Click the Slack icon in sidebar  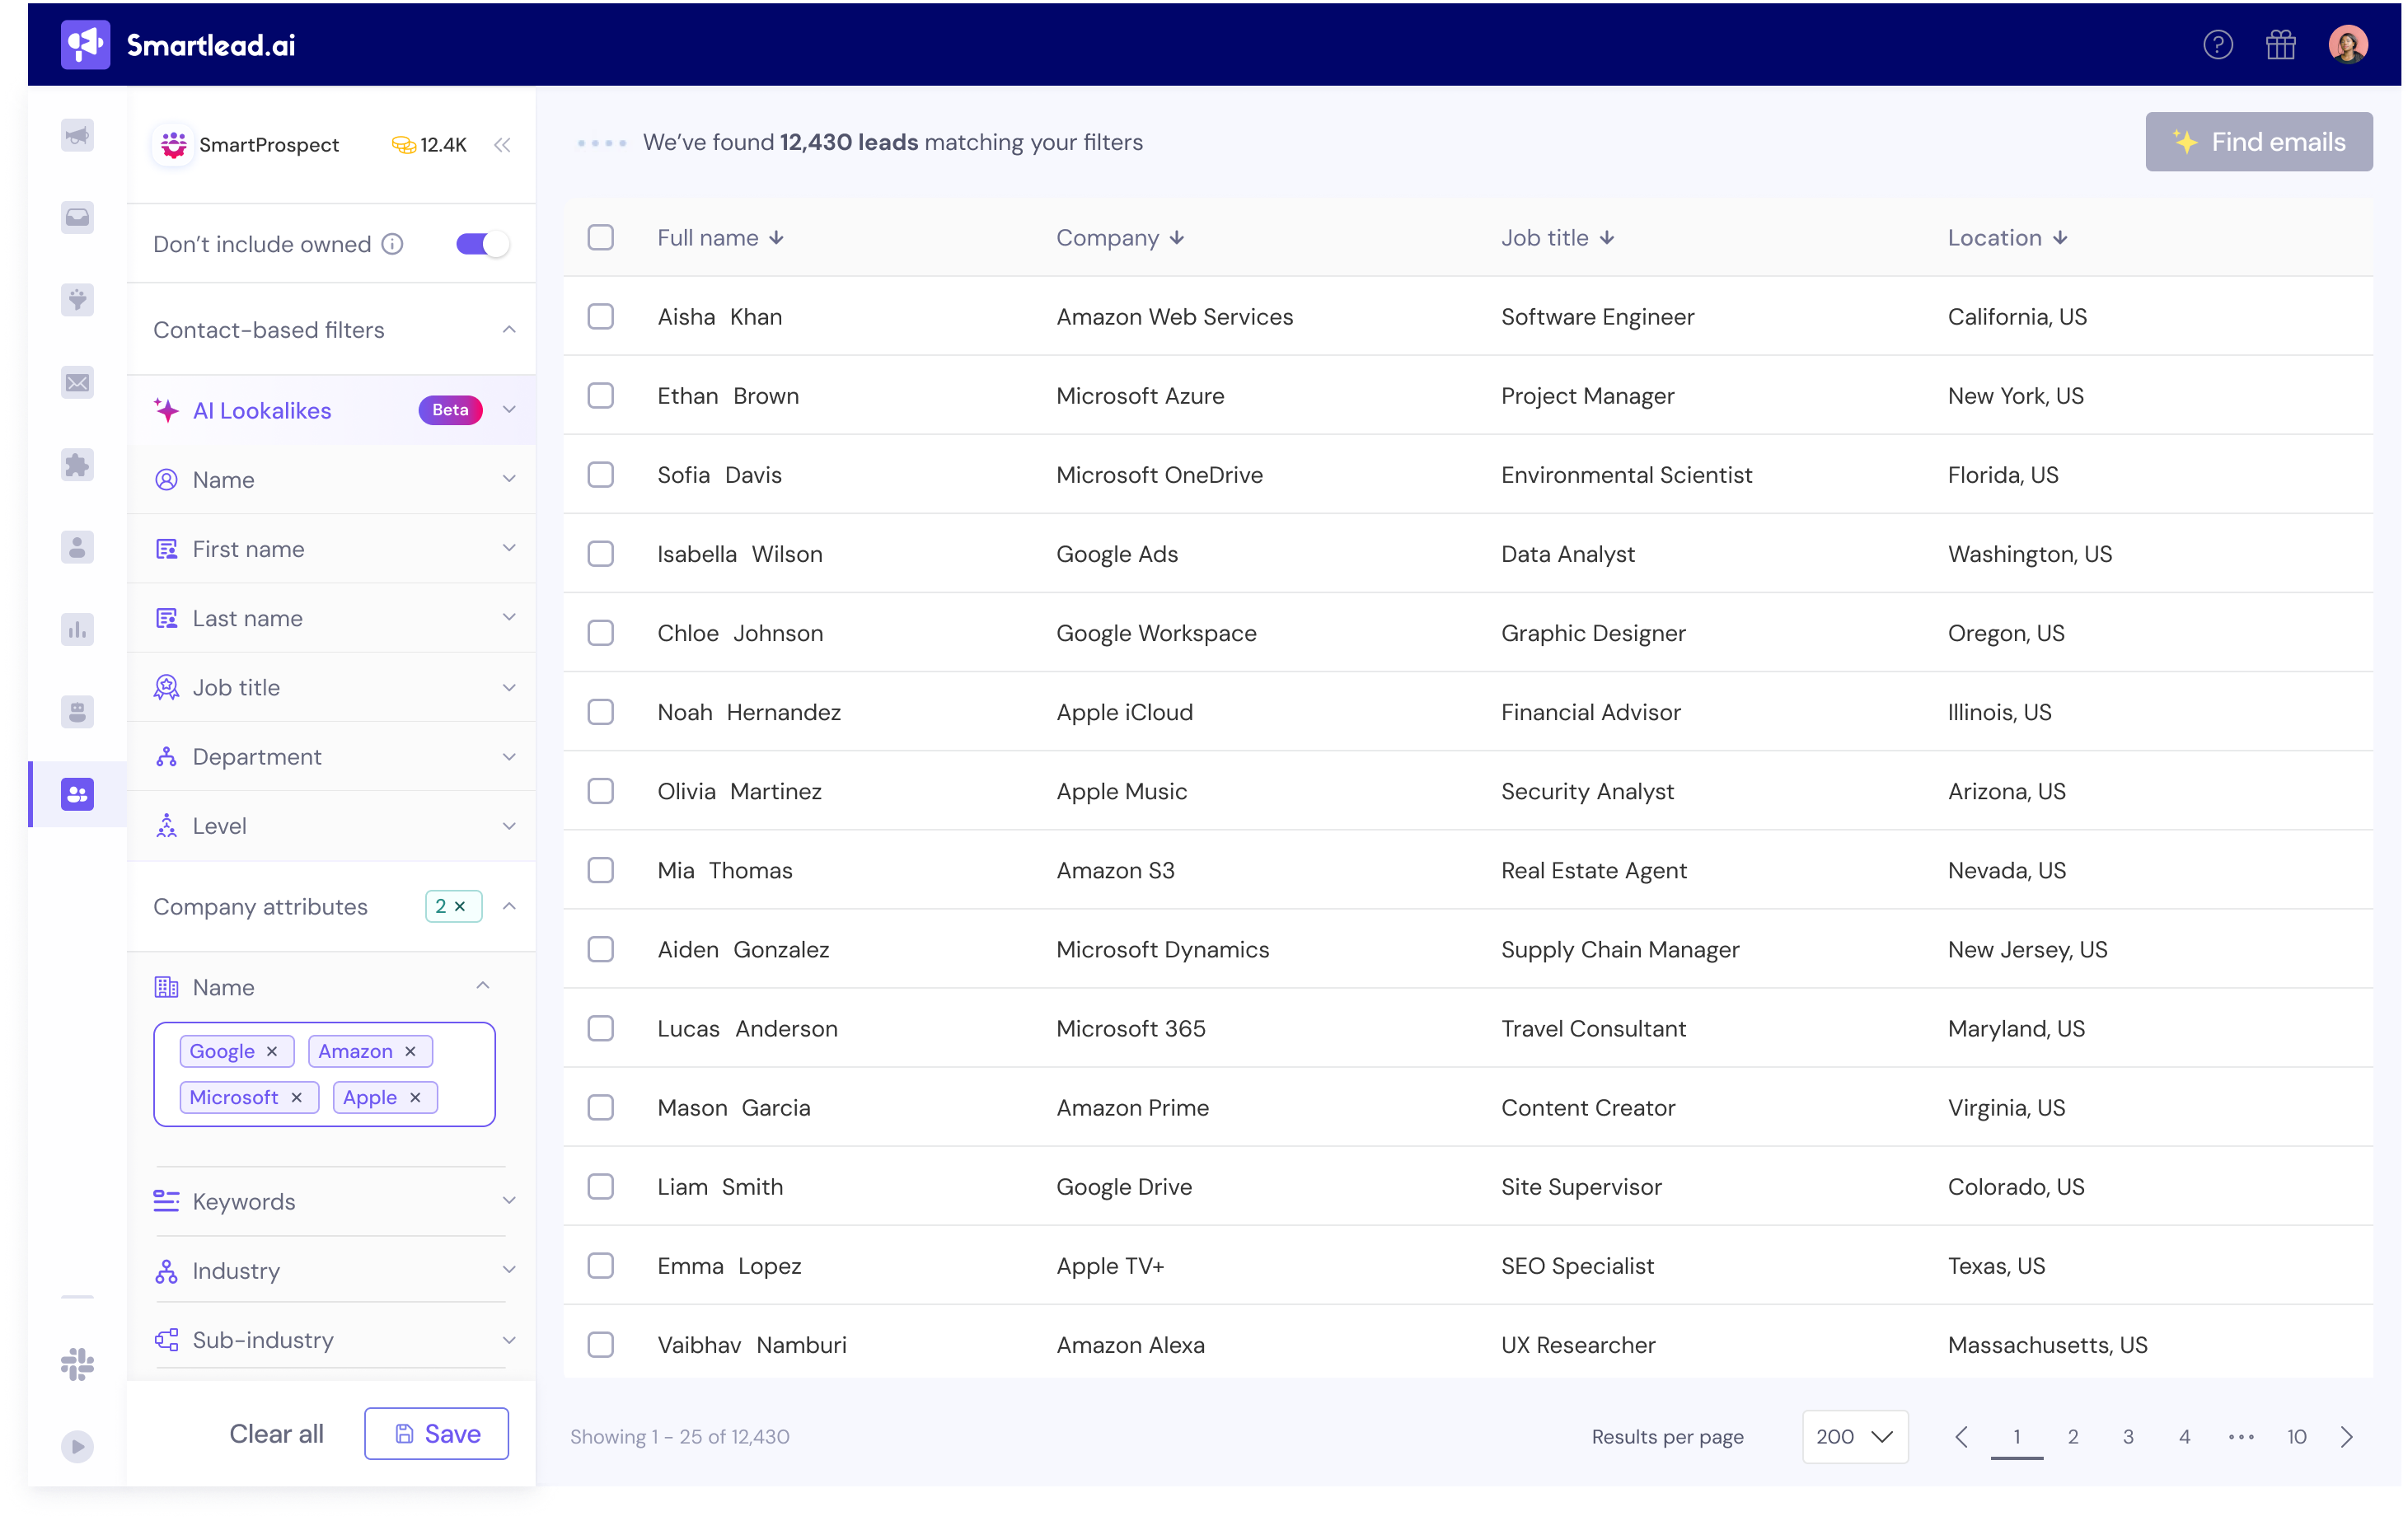tap(77, 1364)
